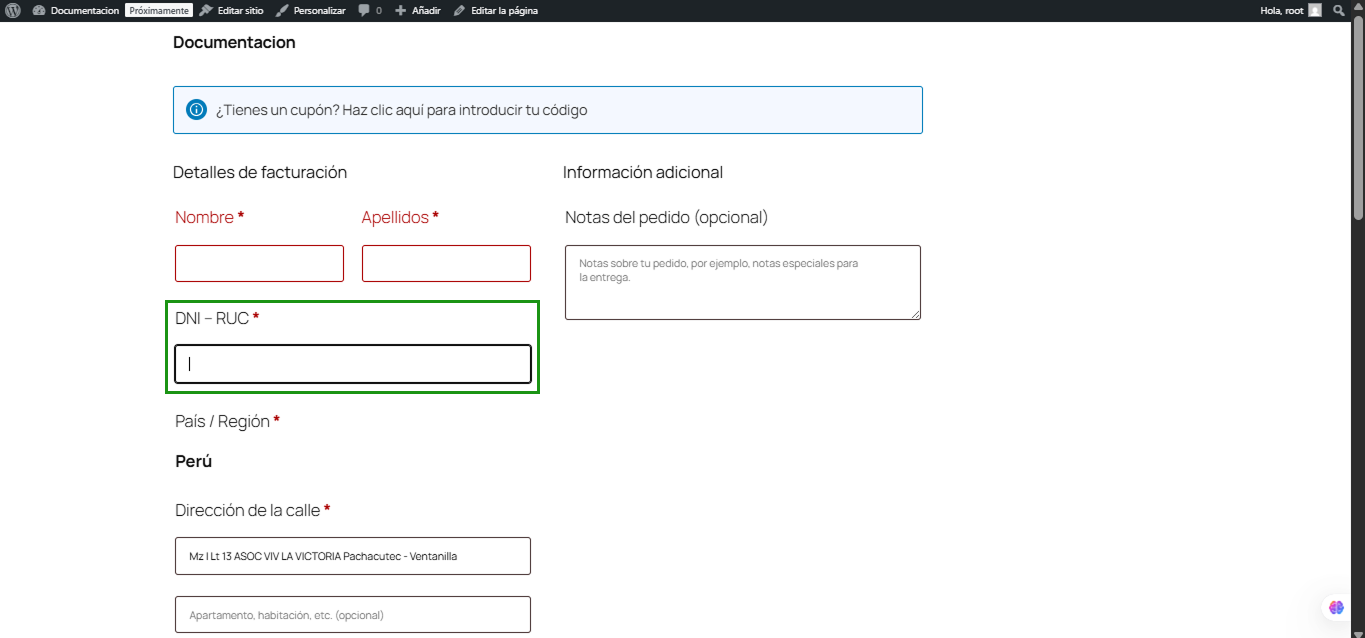Open the Hola, root account menu
Viewport: 1365px width, 638px height.
pos(1282,10)
